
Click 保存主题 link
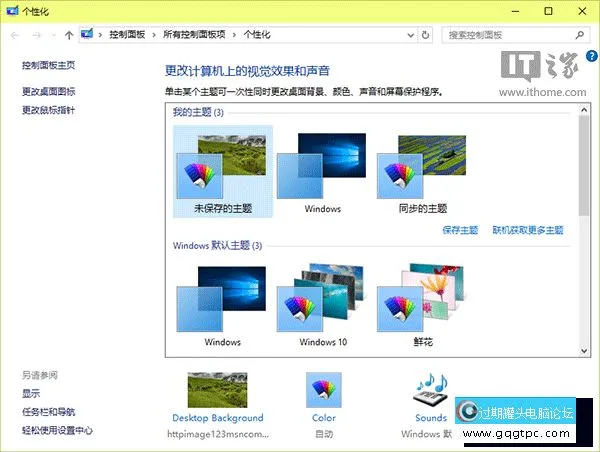(x=460, y=230)
